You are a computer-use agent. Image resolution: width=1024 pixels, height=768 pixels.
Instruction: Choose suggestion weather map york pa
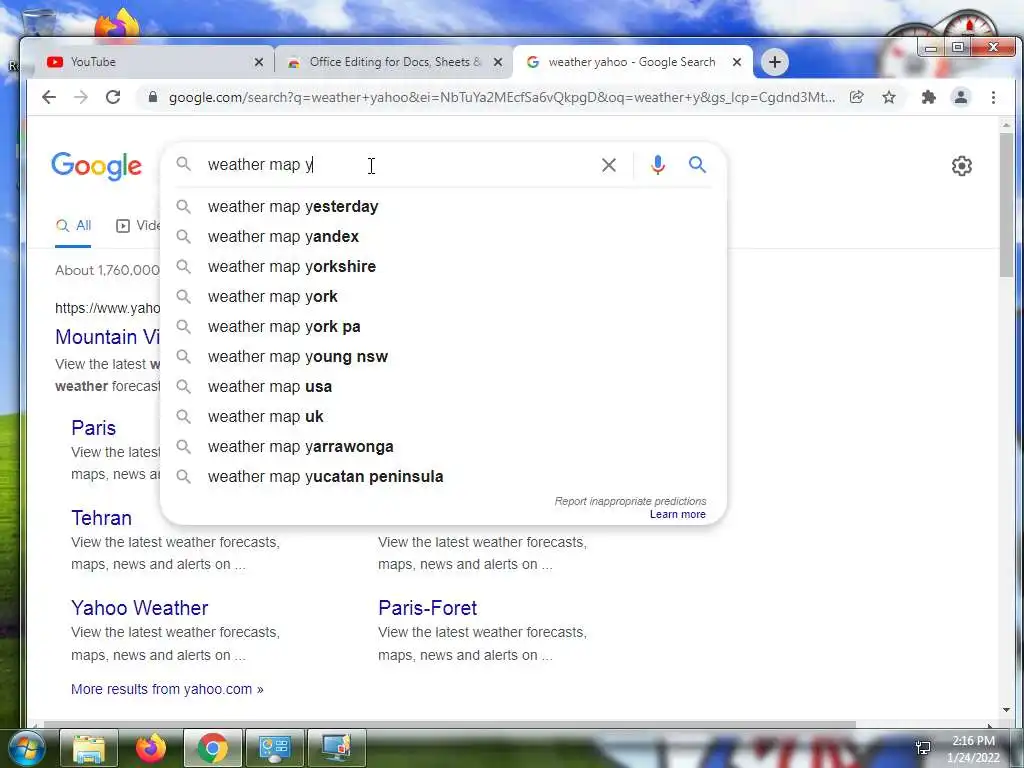(443, 327)
